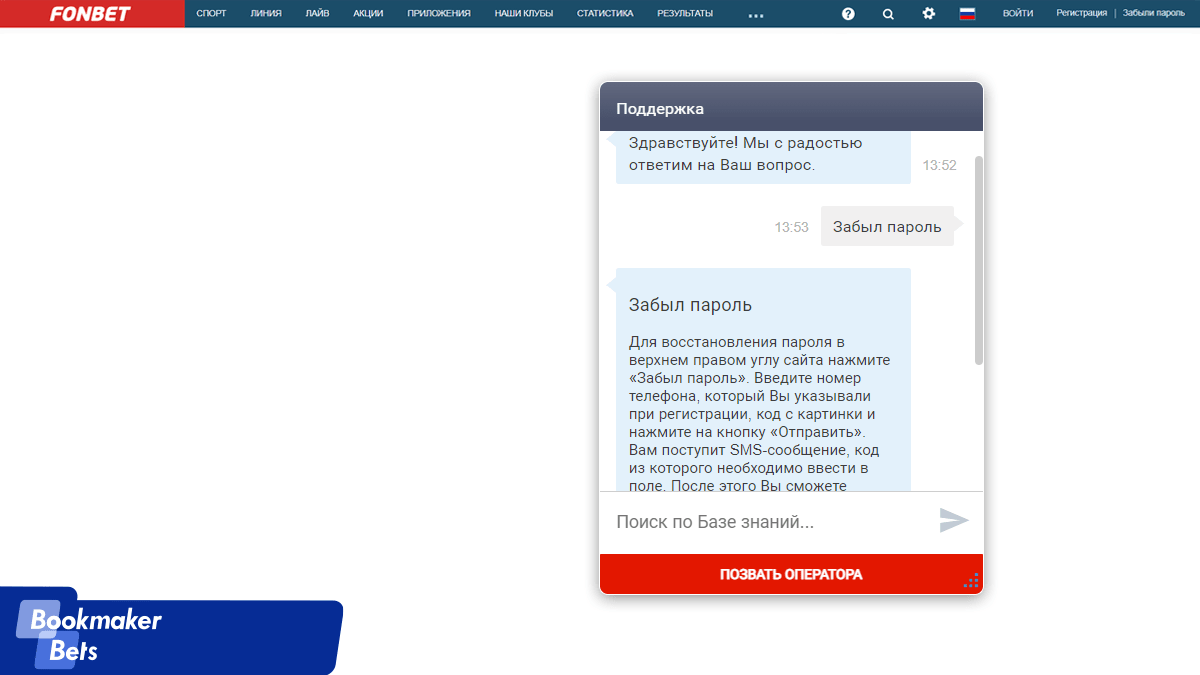Screen dimensions: 1200x675
Task: Click the send message arrow icon
Action: [x=954, y=521]
